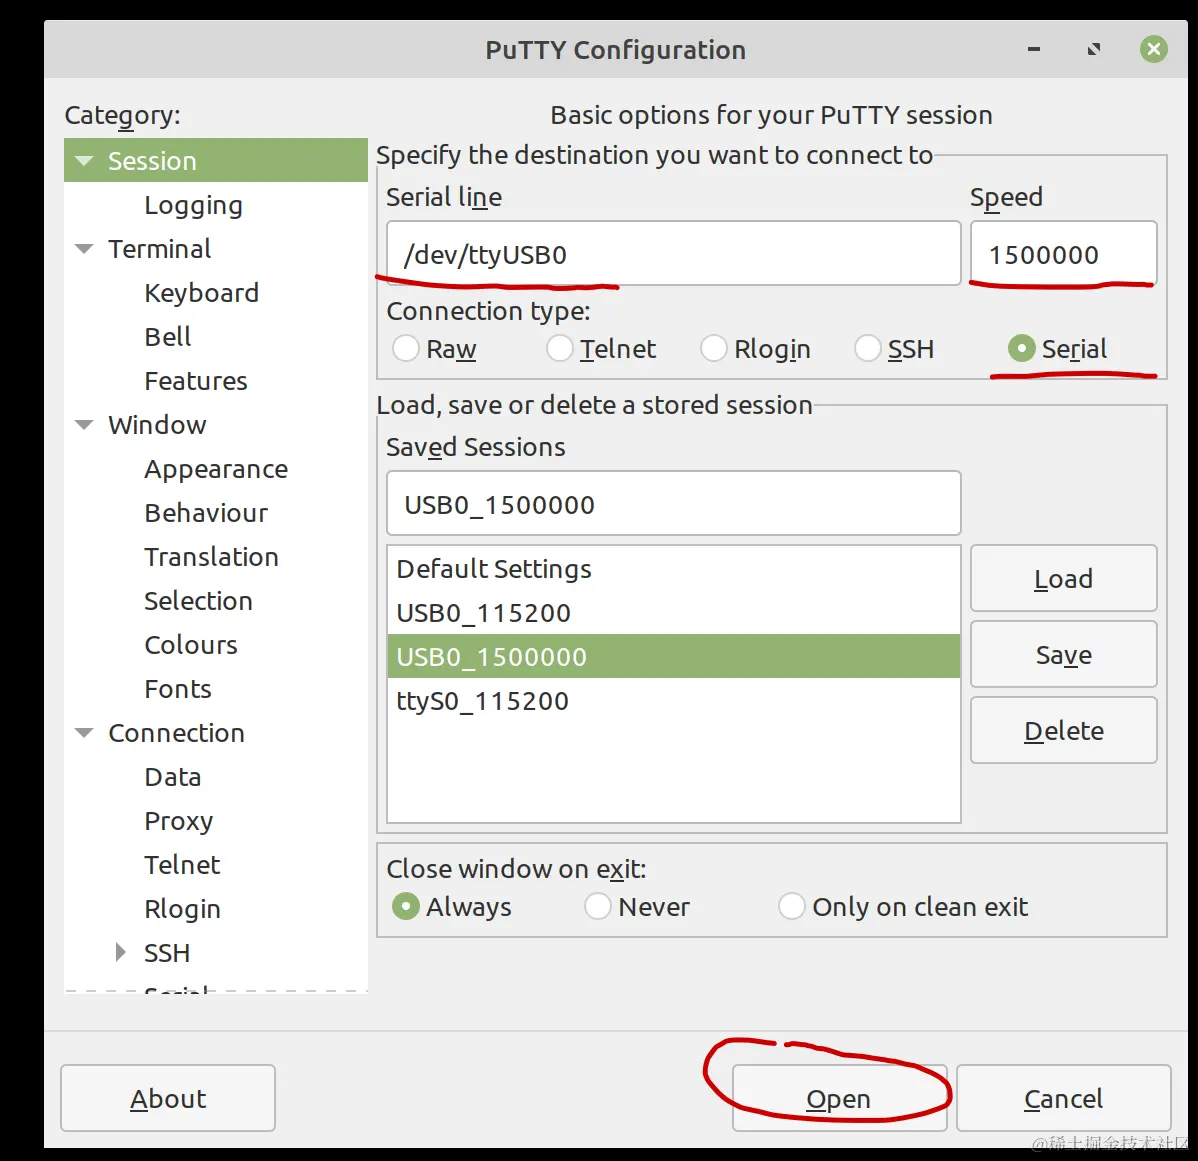This screenshot has width=1198, height=1161.
Task: Save the current session
Action: pyautogui.click(x=1064, y=655)
